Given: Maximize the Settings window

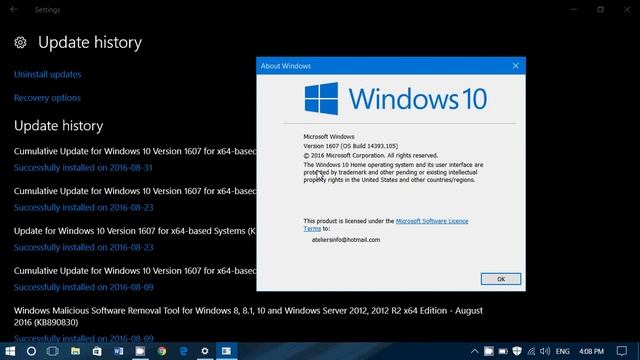Looking at the screenshot, I should pos(600,9).
